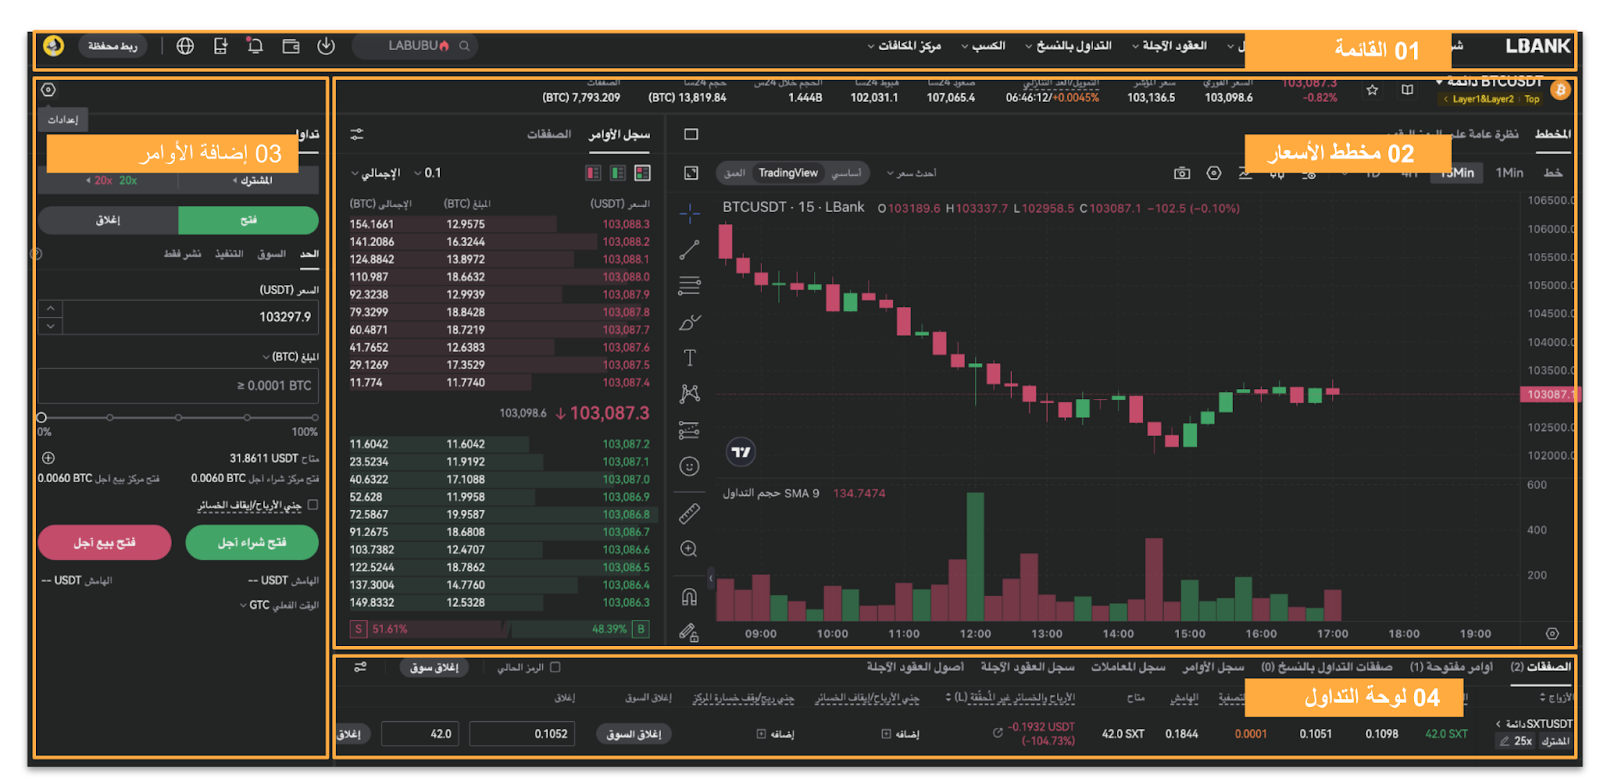Switch to order history tab

pos(1213,667)
